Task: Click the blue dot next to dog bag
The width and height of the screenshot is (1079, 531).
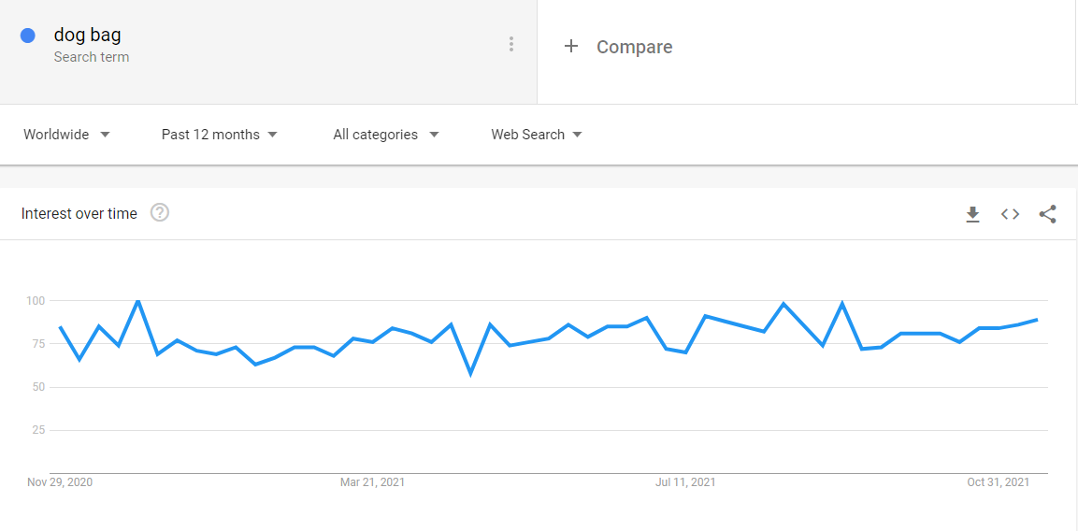Action: pyautogui.click(x=28, y=36)
